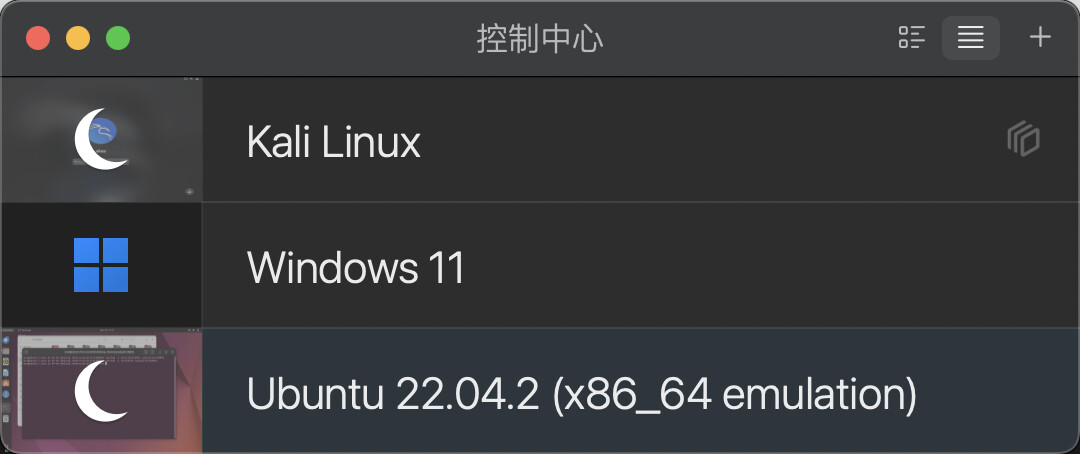Click the status icons atop Kali preview
This screenshot has height=454, width=1080.
(191, 79)
